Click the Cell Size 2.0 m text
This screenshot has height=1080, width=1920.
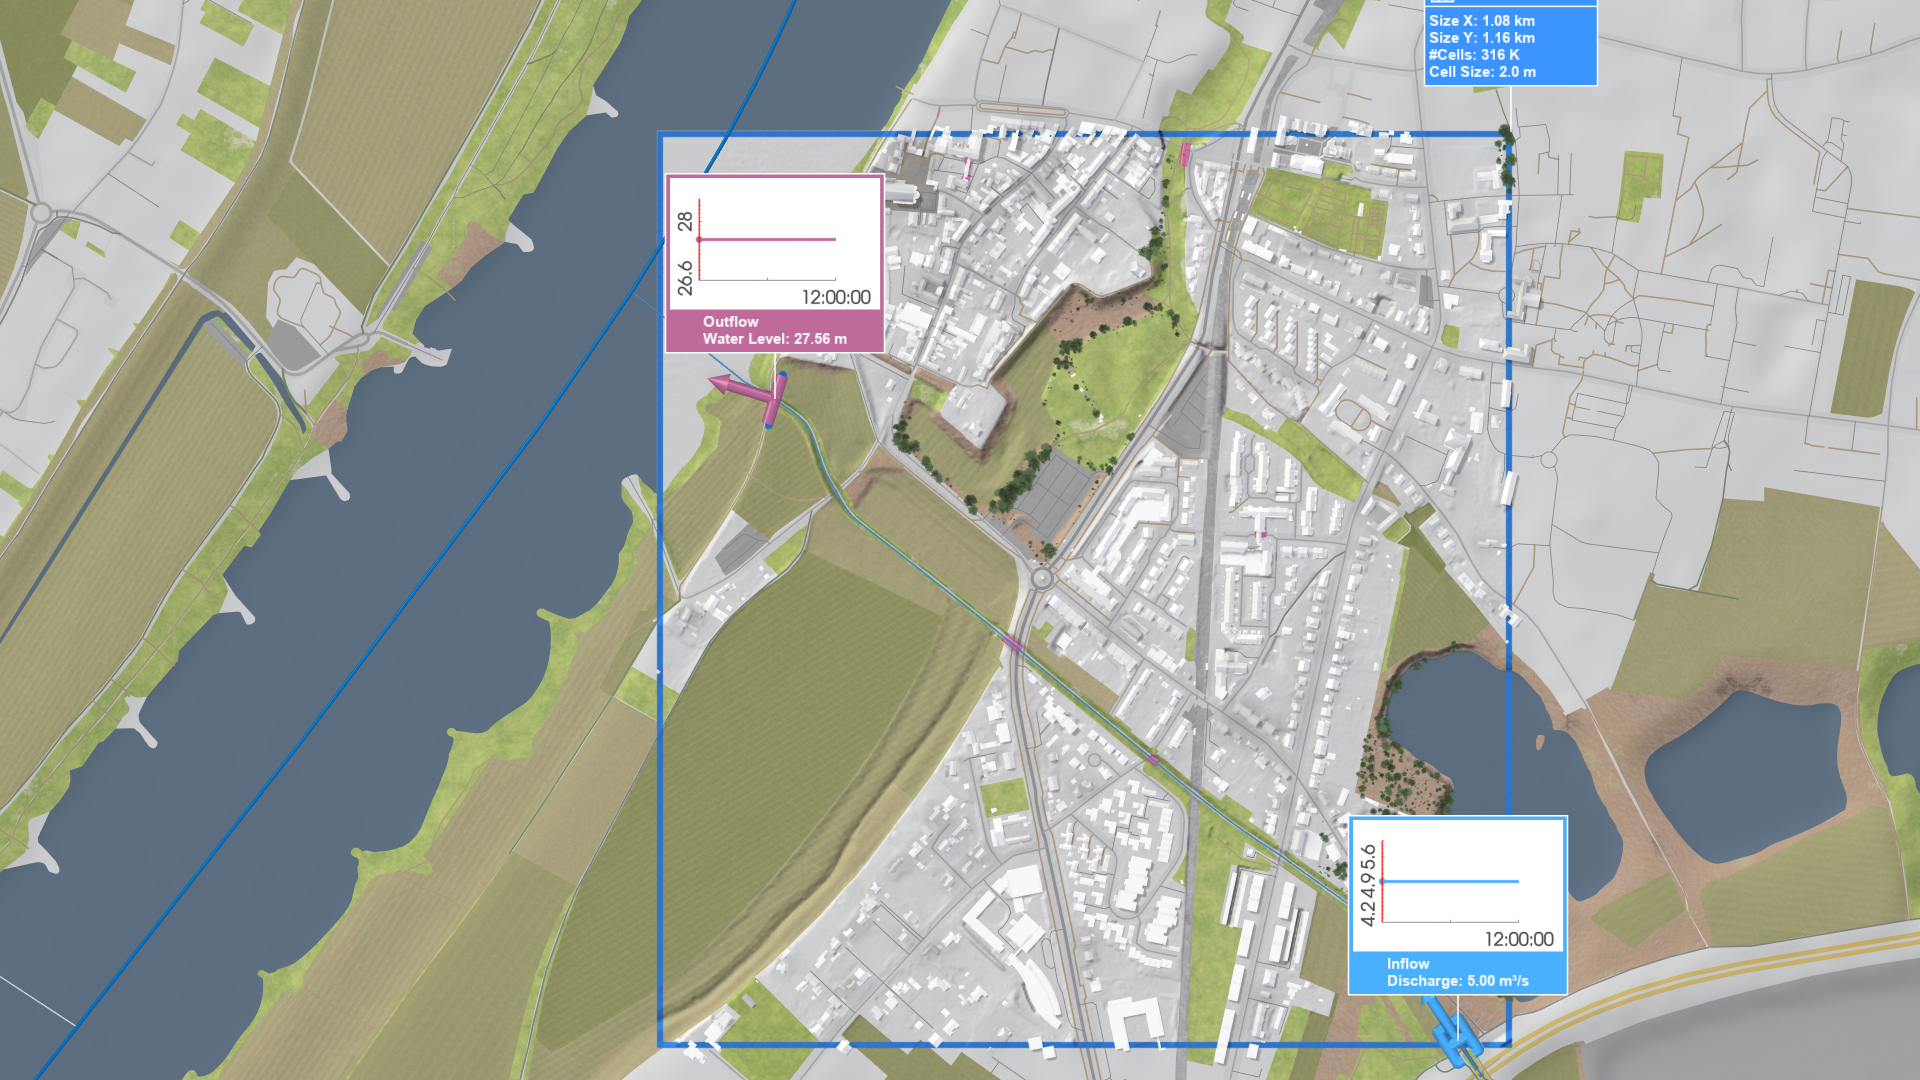[x=1482, y=72]
